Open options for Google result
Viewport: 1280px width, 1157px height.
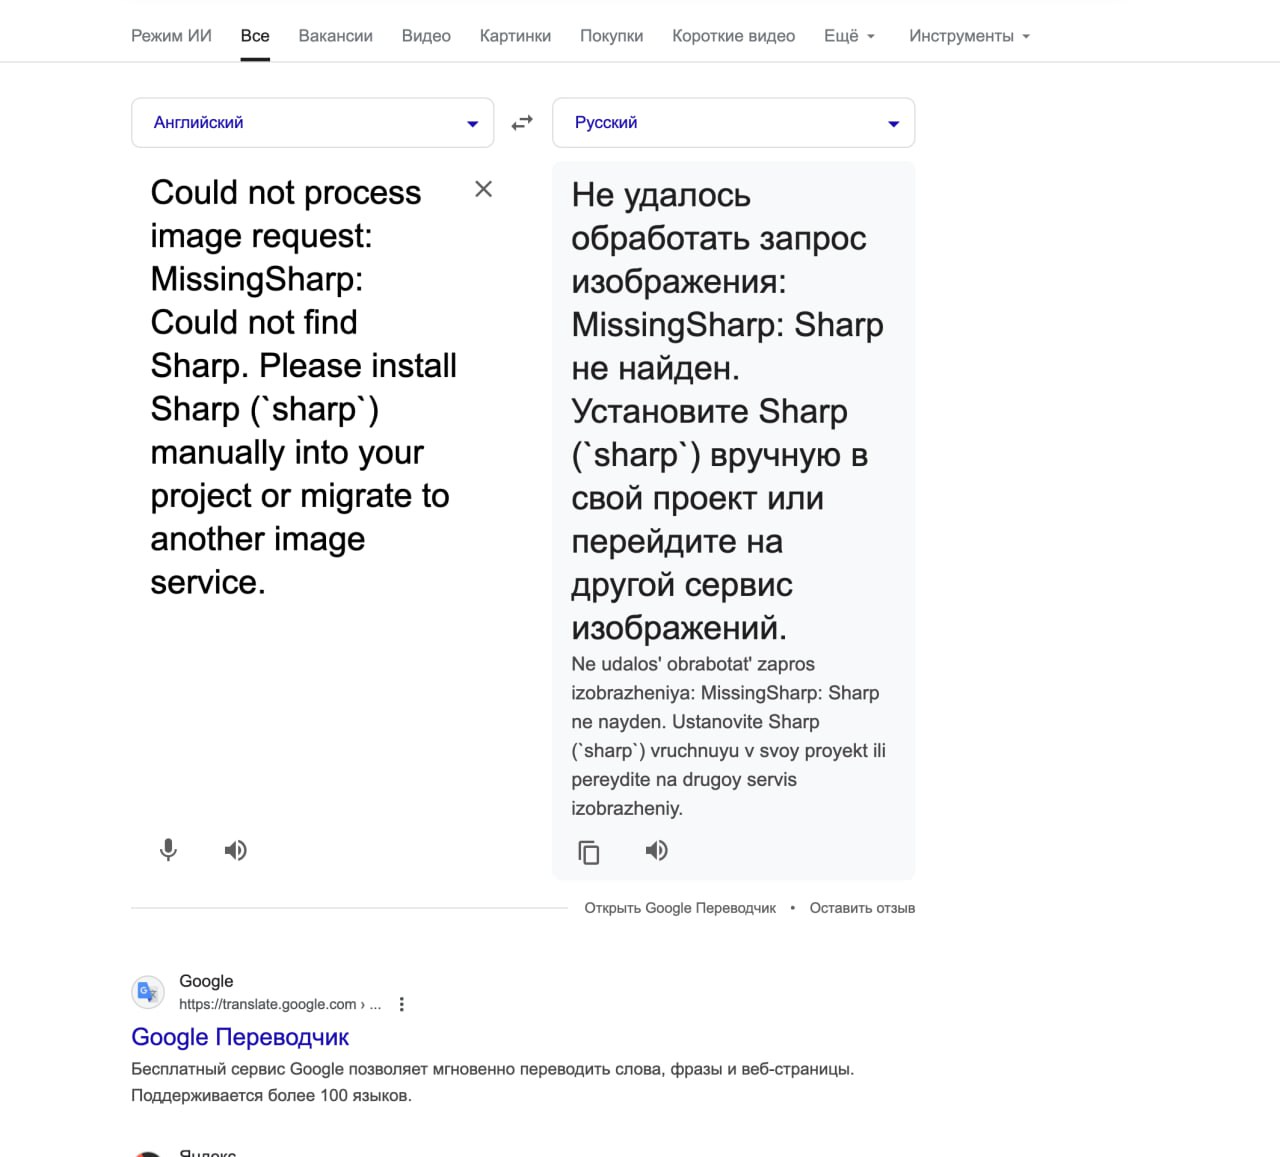(x=402, y=1004)
